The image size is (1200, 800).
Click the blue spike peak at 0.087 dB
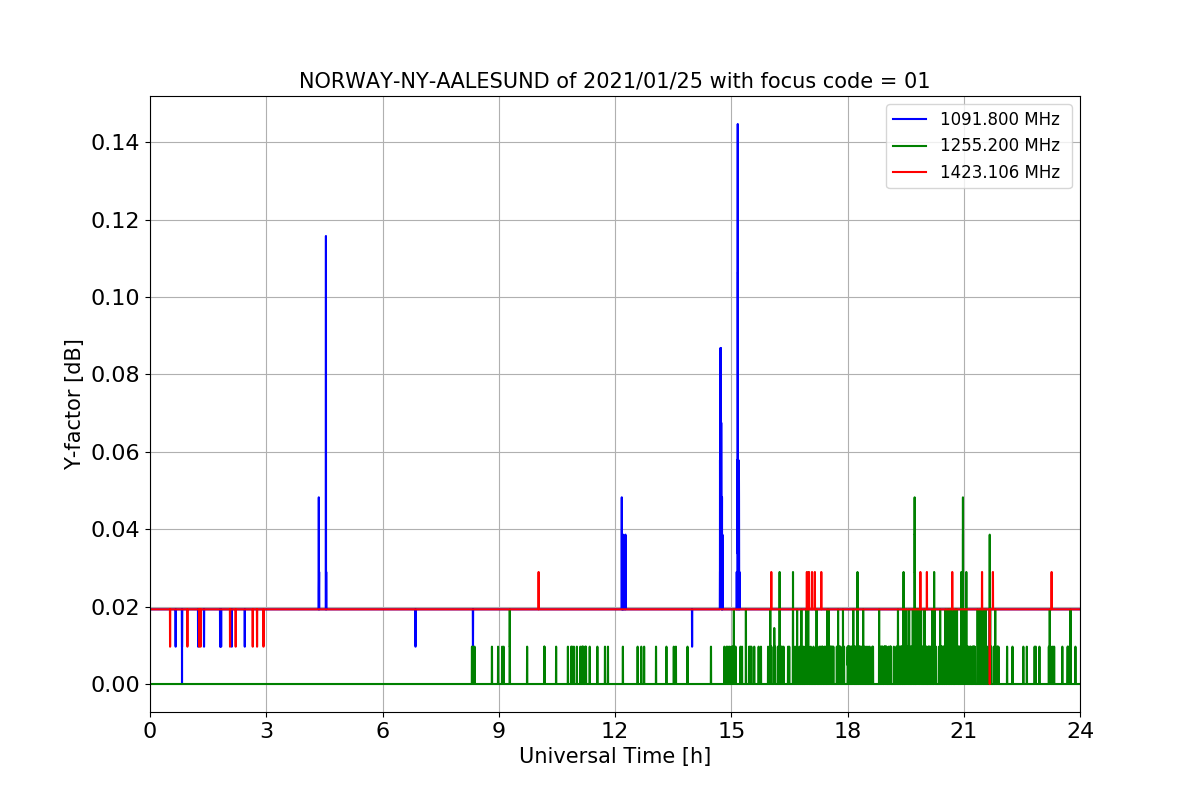tap(720, 349)
